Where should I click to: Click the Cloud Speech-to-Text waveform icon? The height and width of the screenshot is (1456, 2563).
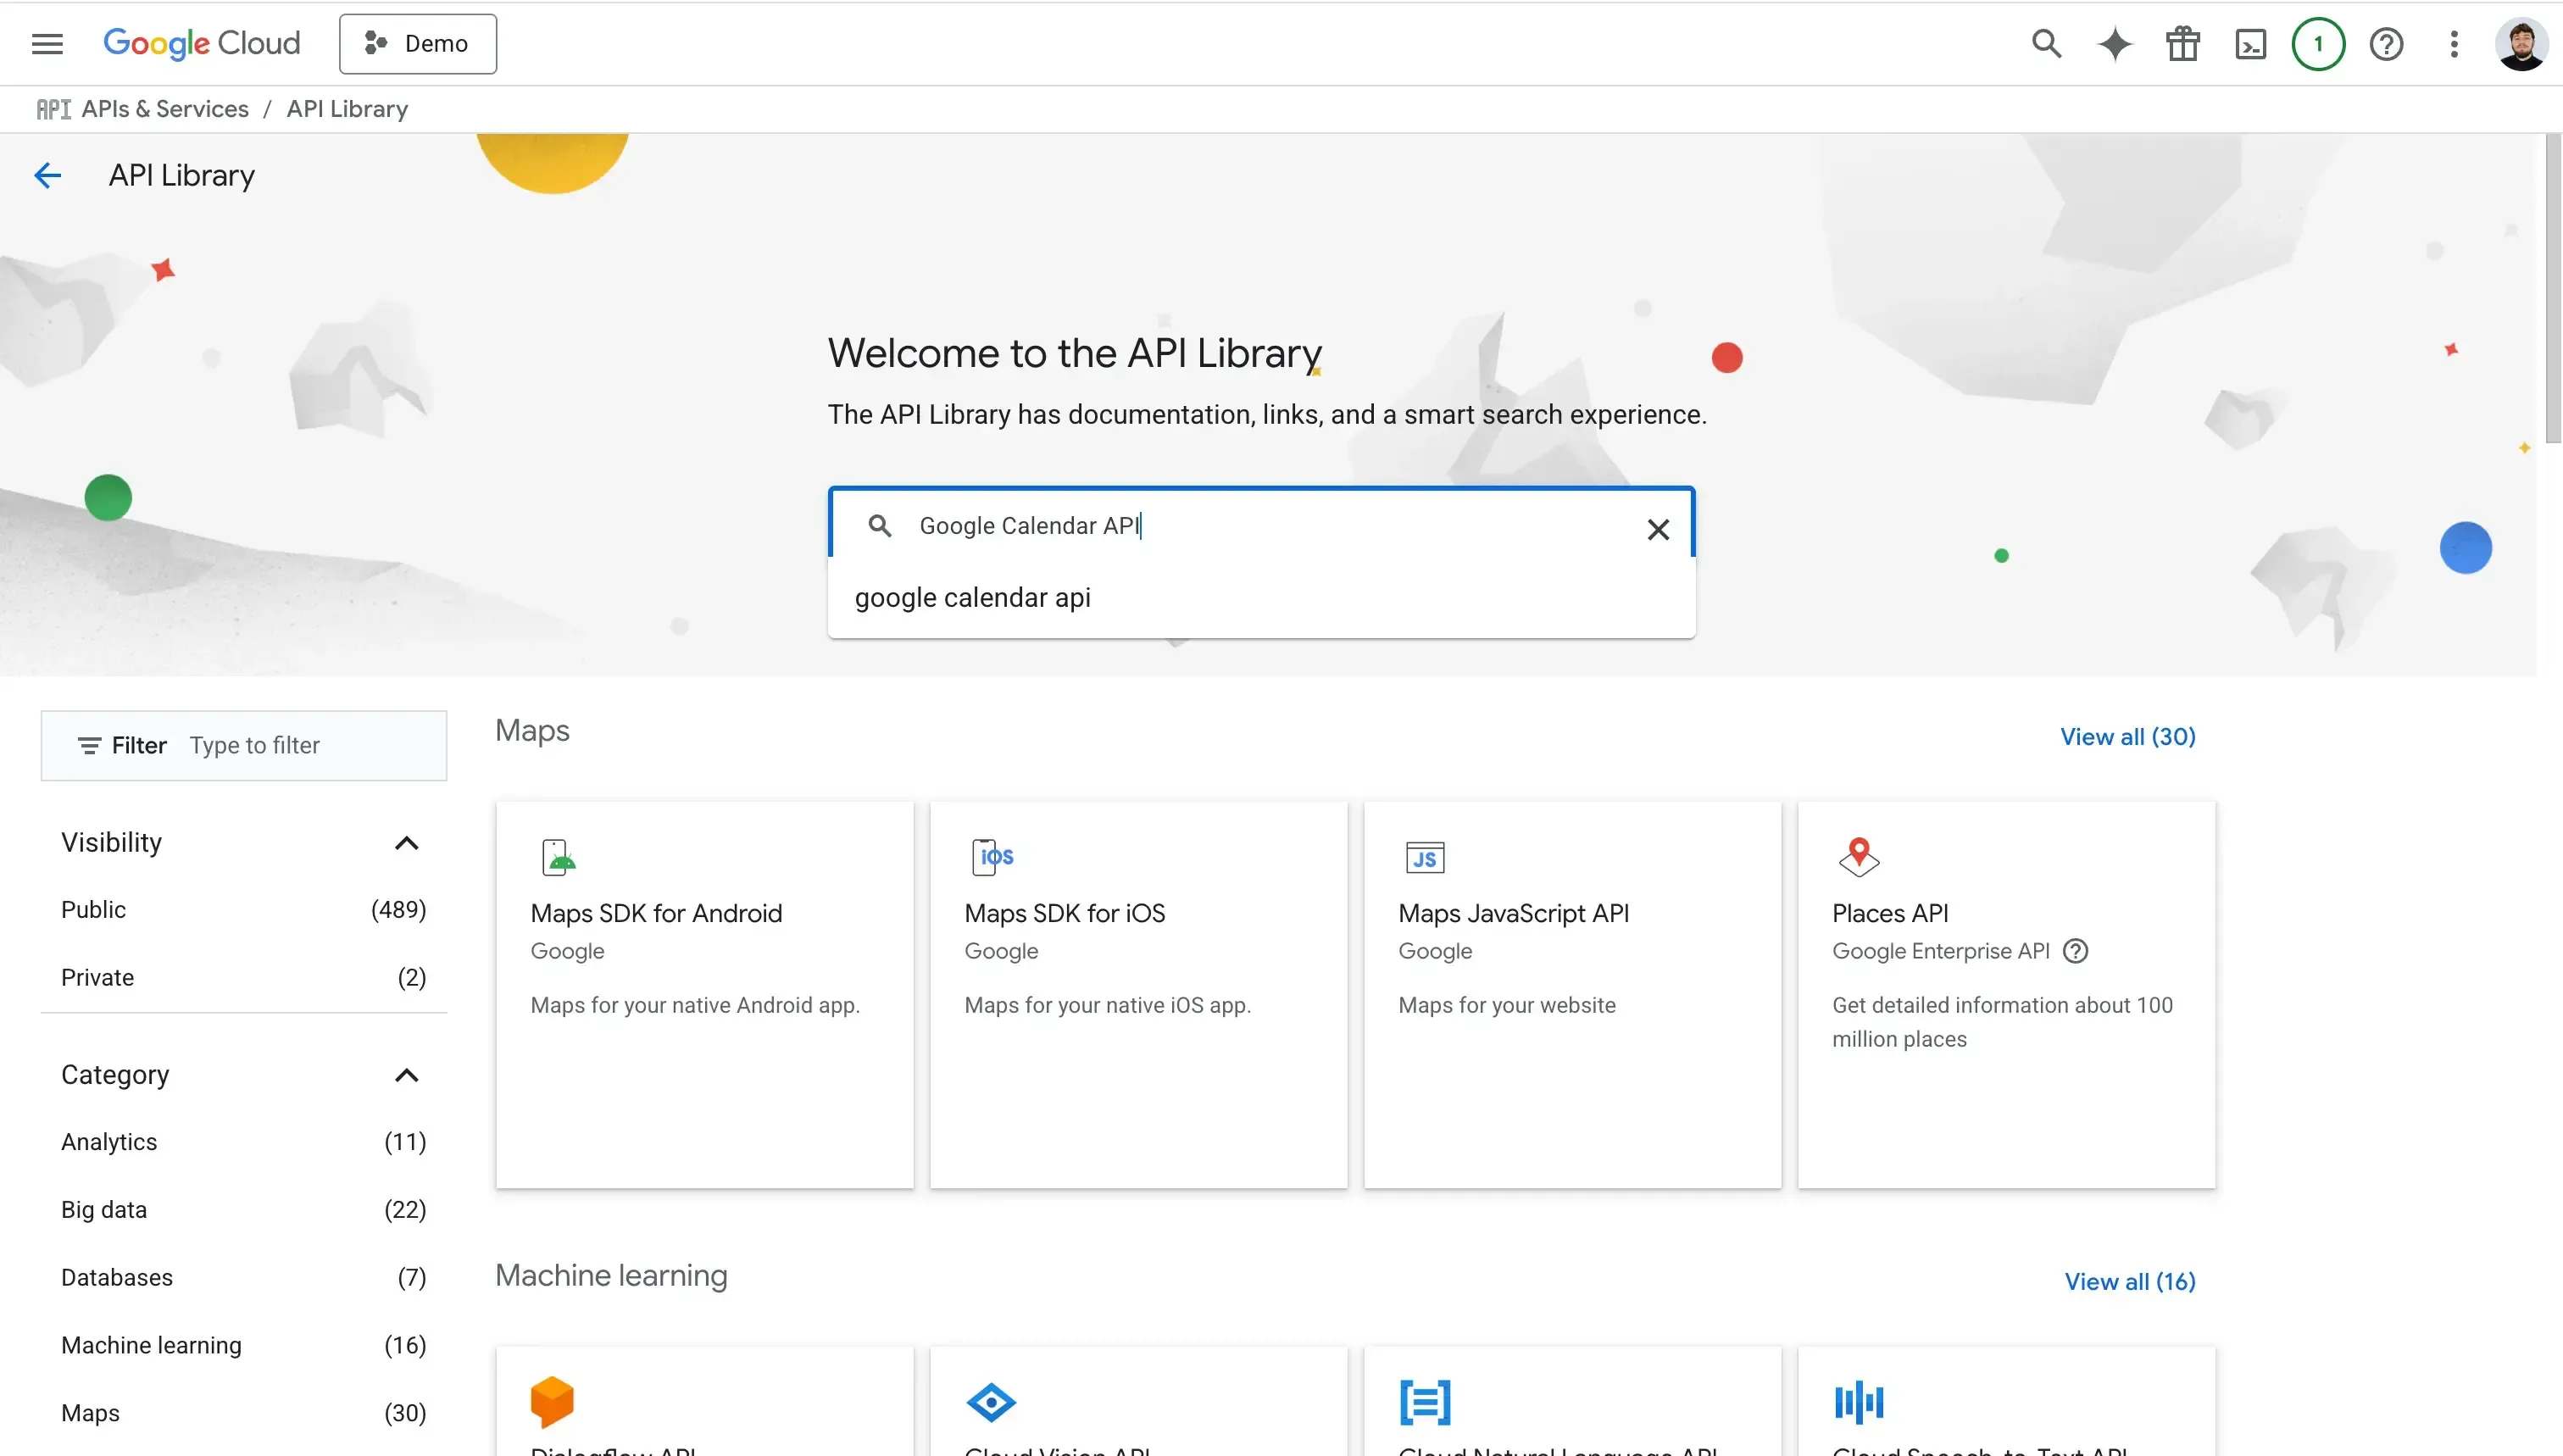pyautogui.click(x=1859, y=1402)
